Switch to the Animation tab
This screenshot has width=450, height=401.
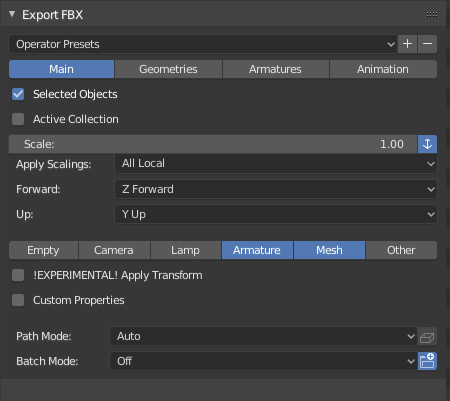tap(383, 69)
